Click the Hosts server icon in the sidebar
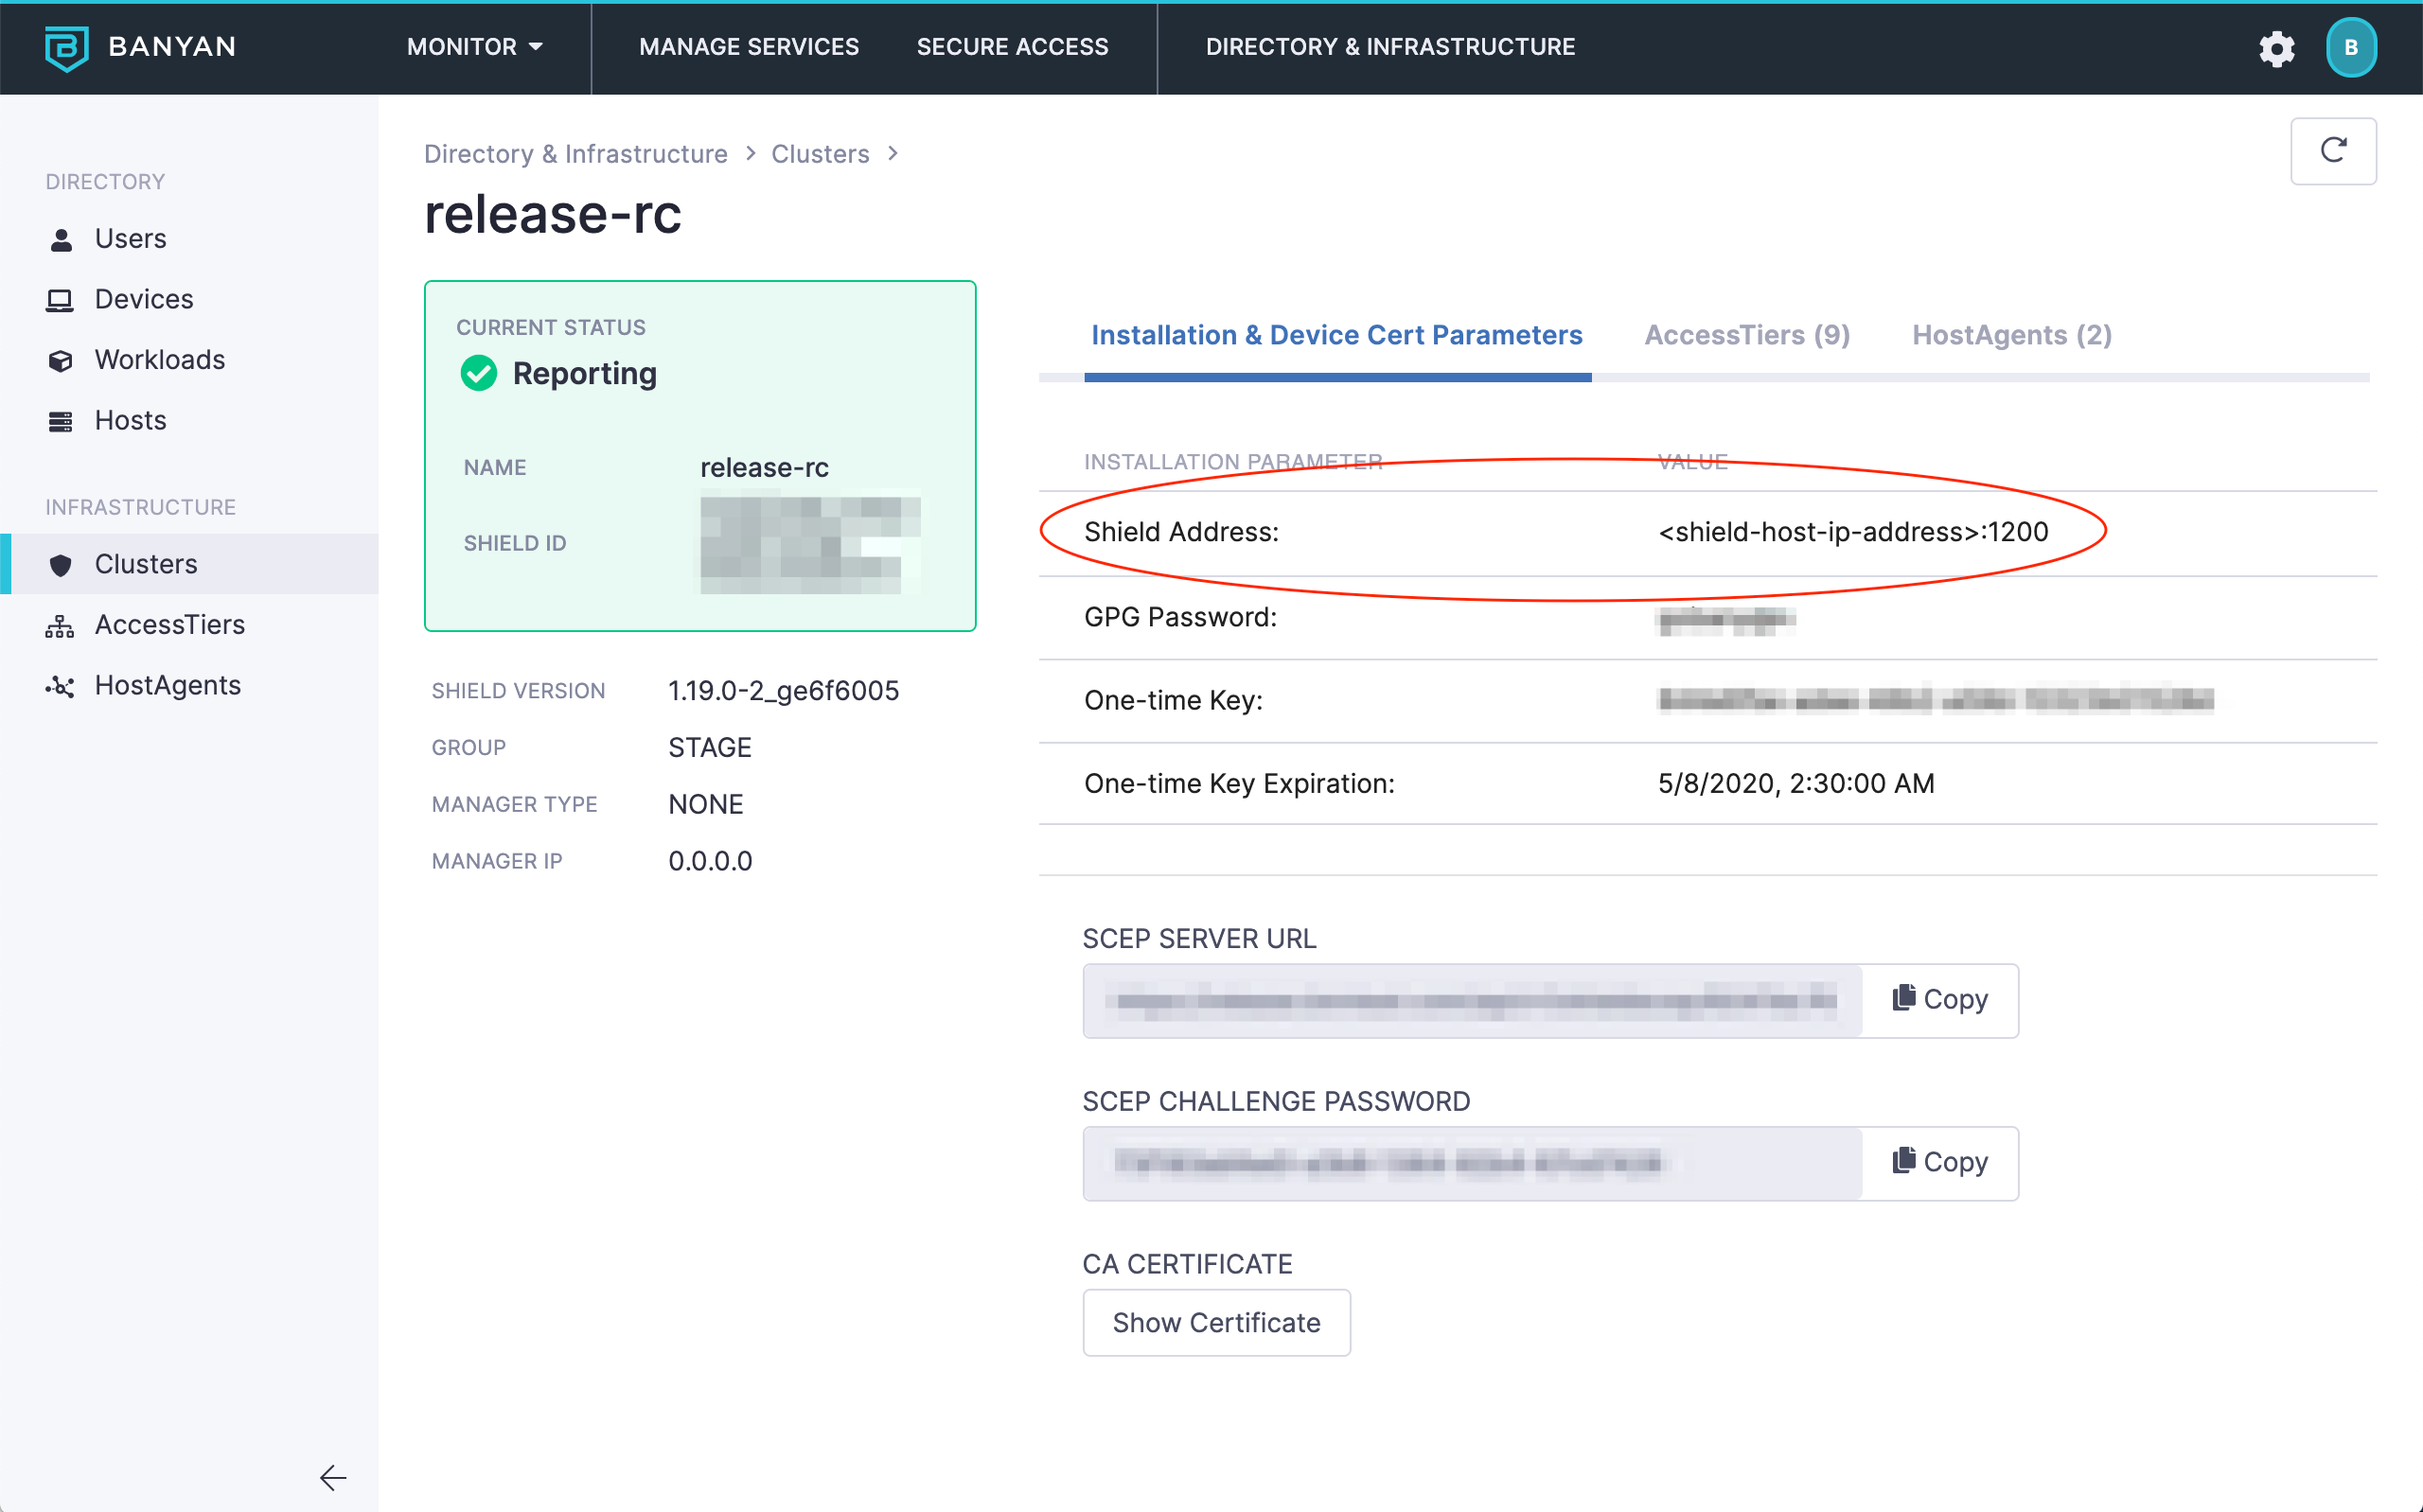The image size is (2423, 1512). 60,421
